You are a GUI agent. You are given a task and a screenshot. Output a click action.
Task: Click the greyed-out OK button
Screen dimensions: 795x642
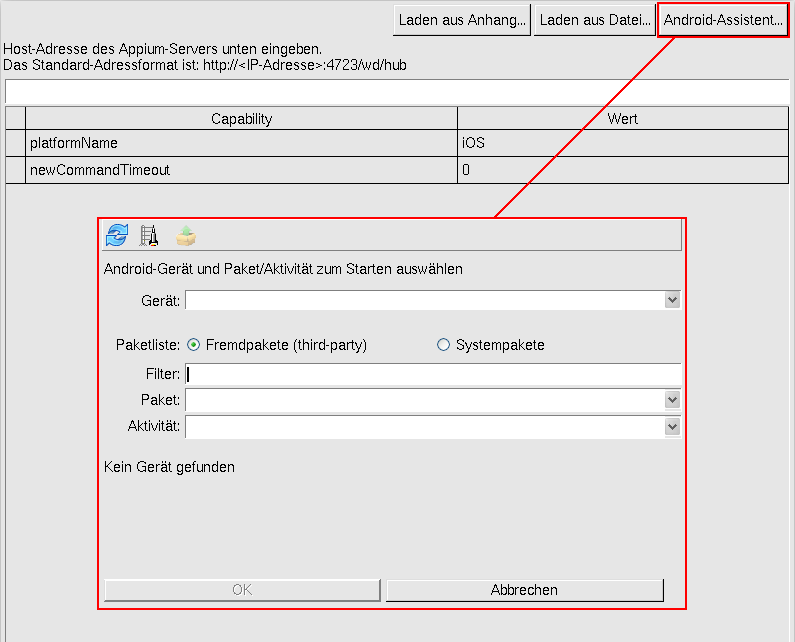pyautogui.click(x=242, y=590)
